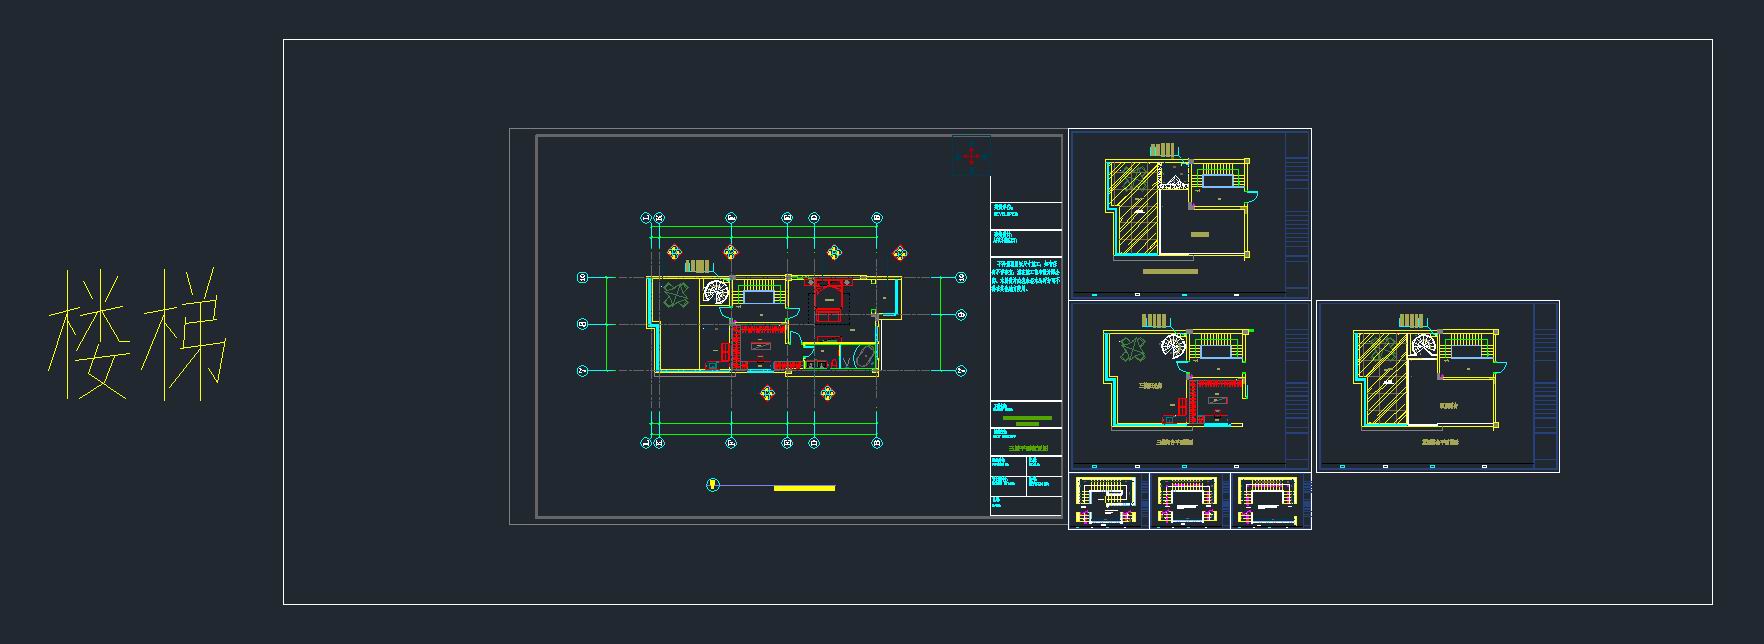This screenshot has width=1764, height=644.
Task: Click the yellow caption bar in the top-right sheet
Action: [x=1169, y=271]
